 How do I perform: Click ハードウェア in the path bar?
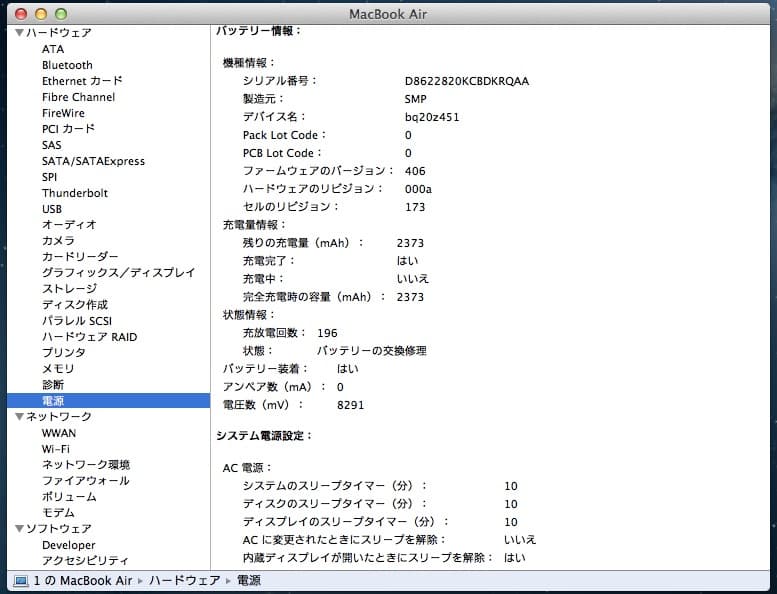click(x=184, y=581)
